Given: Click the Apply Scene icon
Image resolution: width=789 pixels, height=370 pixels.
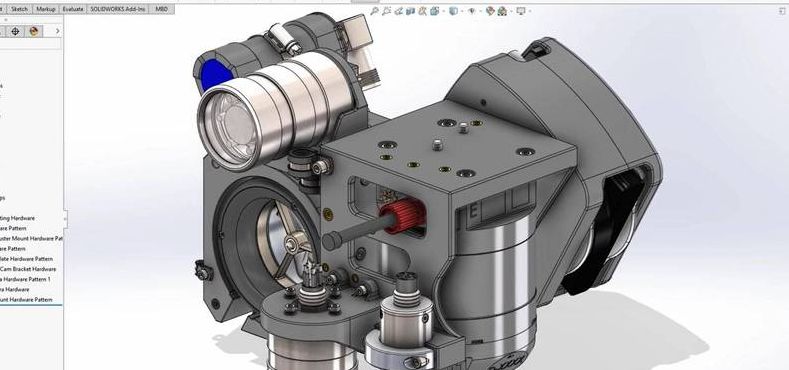Looking at the screenshot, I should (x=502, y=11).
